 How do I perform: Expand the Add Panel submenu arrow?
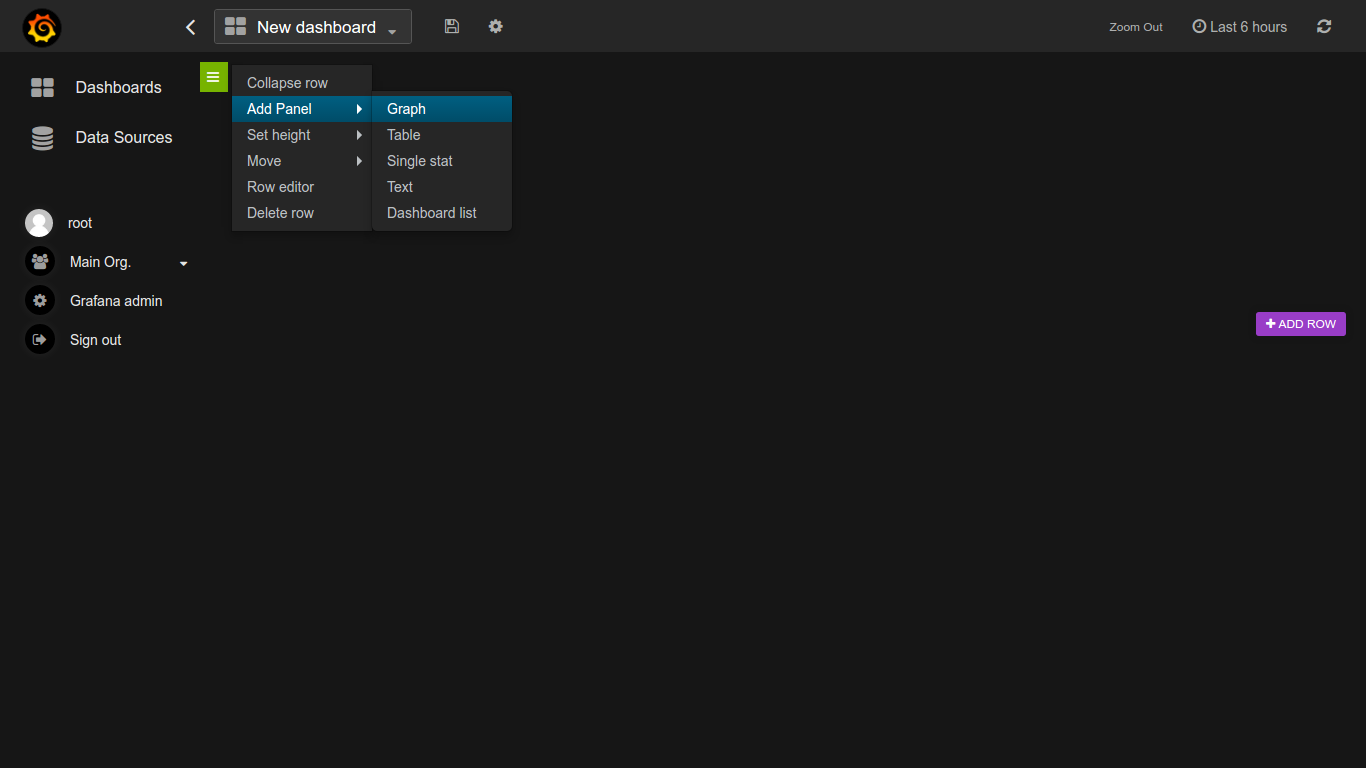[359, 109]
